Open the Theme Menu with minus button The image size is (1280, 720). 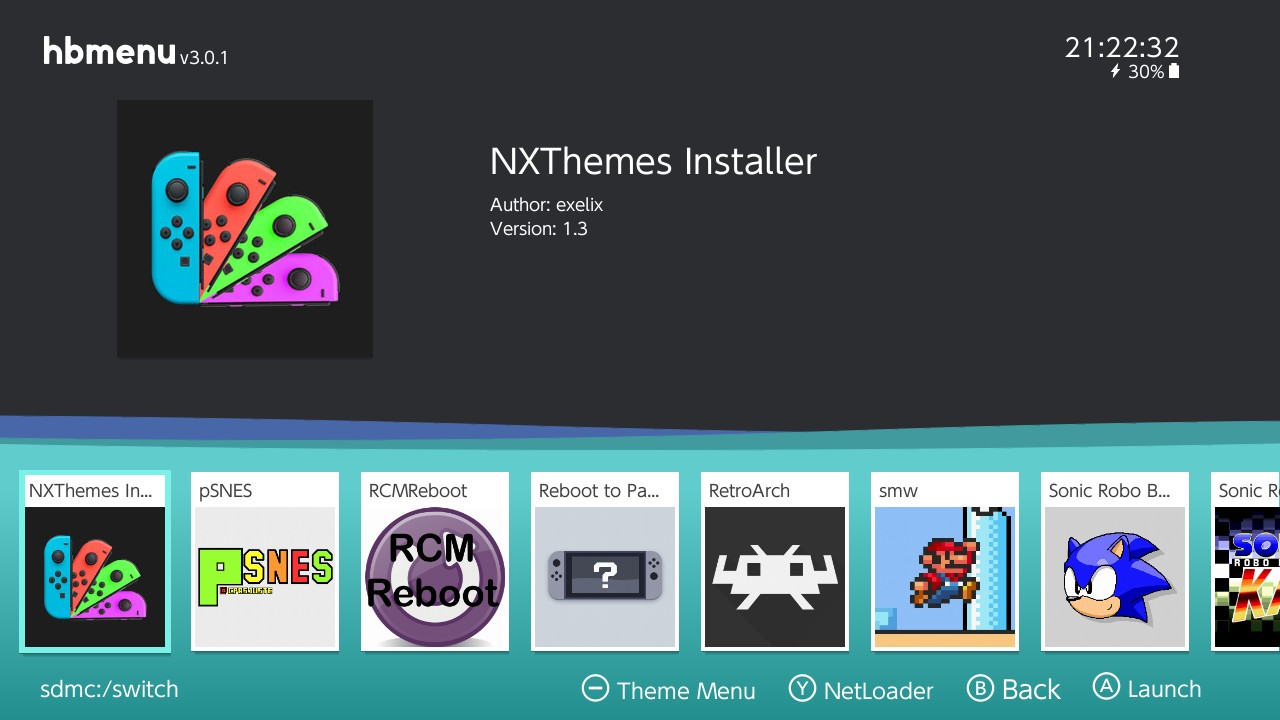(x=668, y=690)
